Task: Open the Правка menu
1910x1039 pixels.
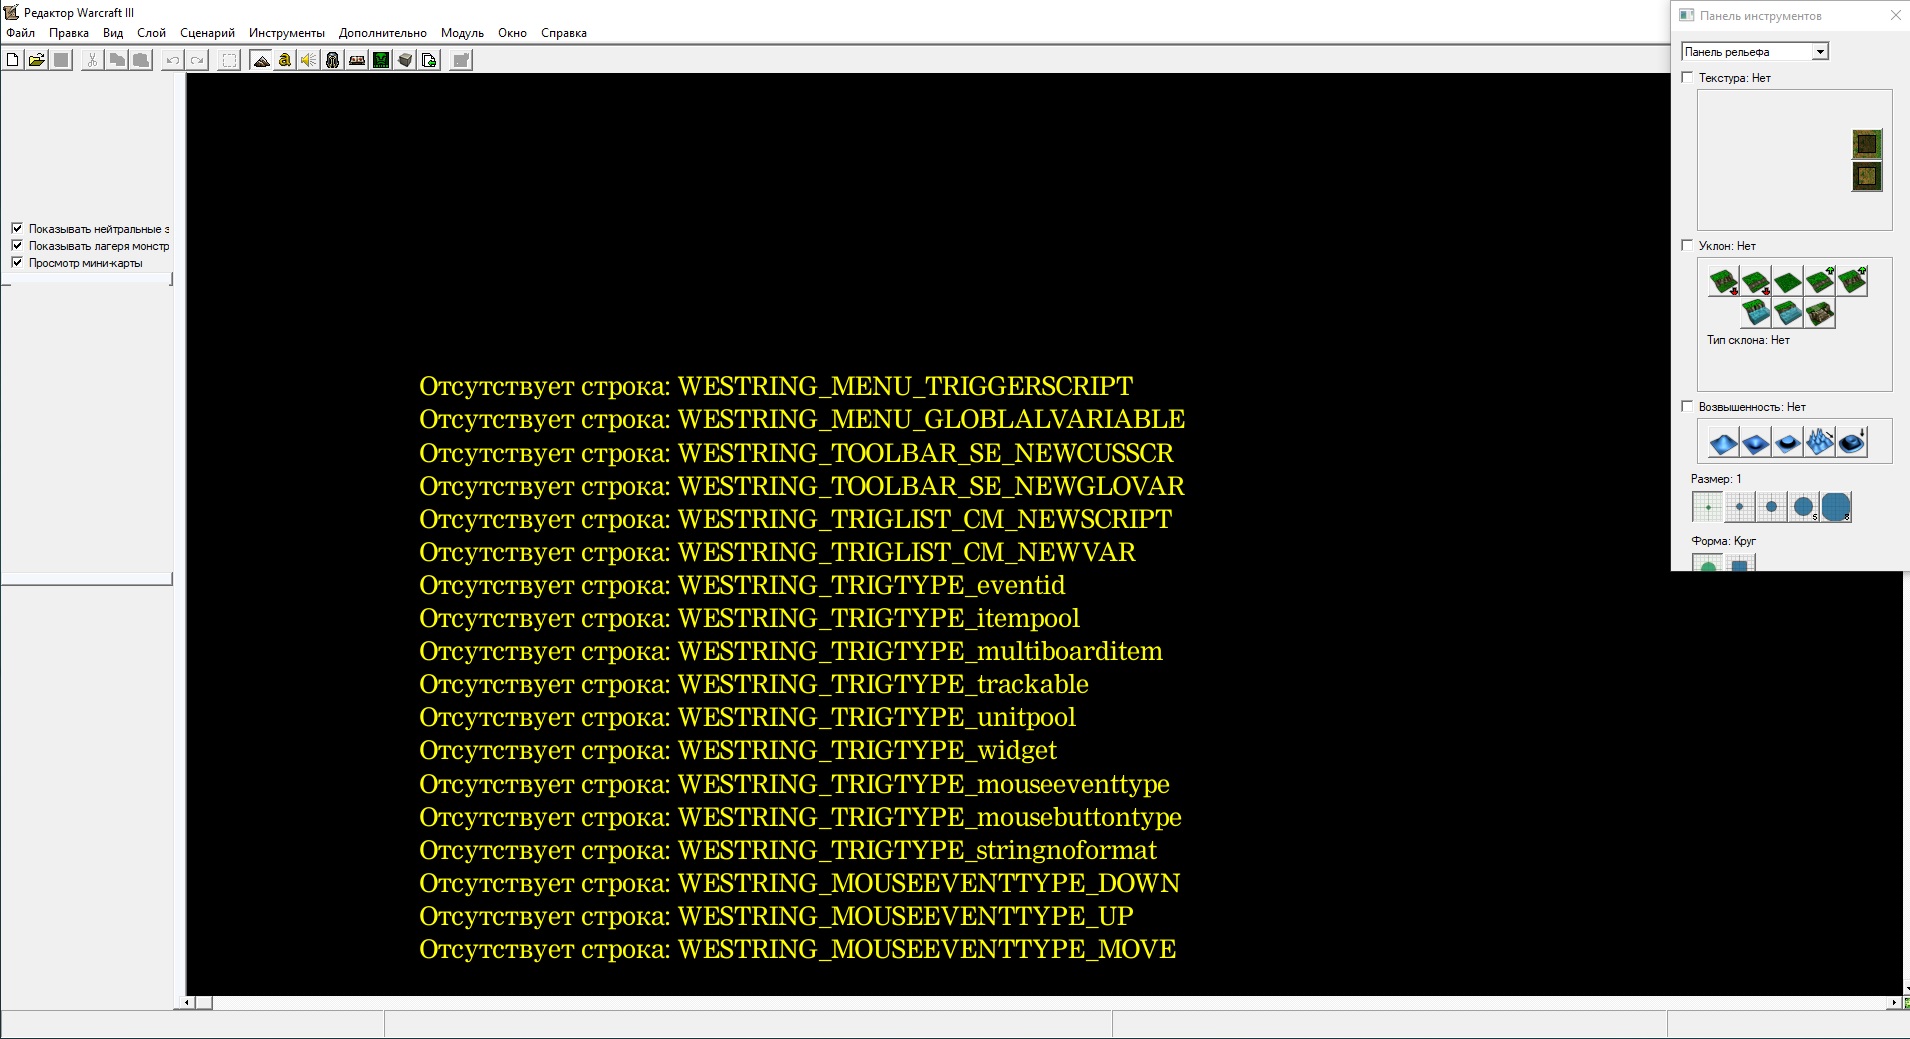Action: pos(69,33)
